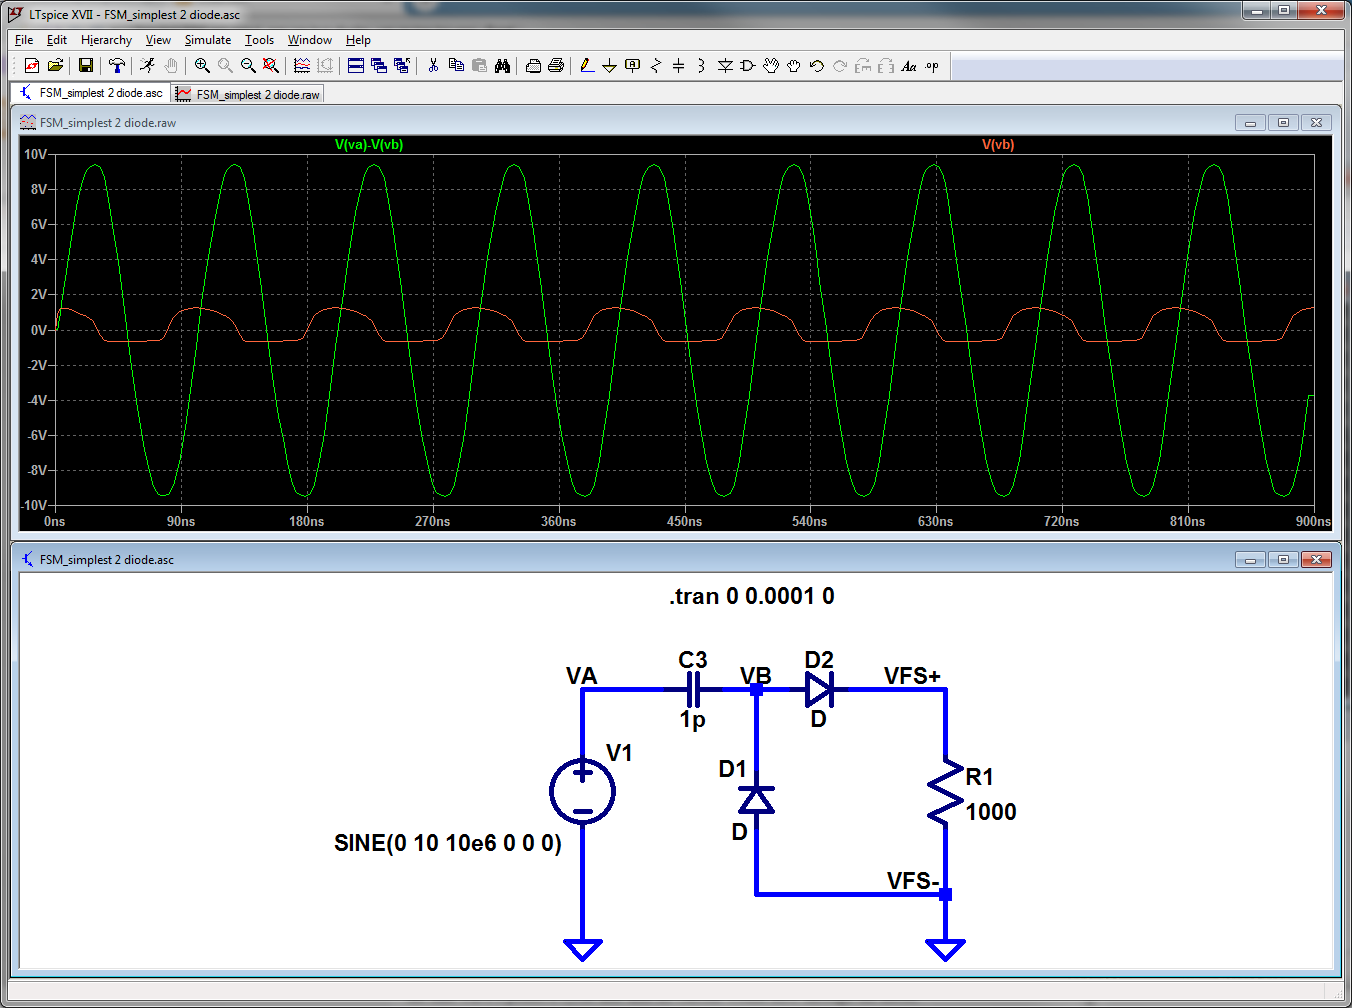Viewport: 1352px width, 1008px height.
Task: Activate the Move tool
Action: (770, 65)
